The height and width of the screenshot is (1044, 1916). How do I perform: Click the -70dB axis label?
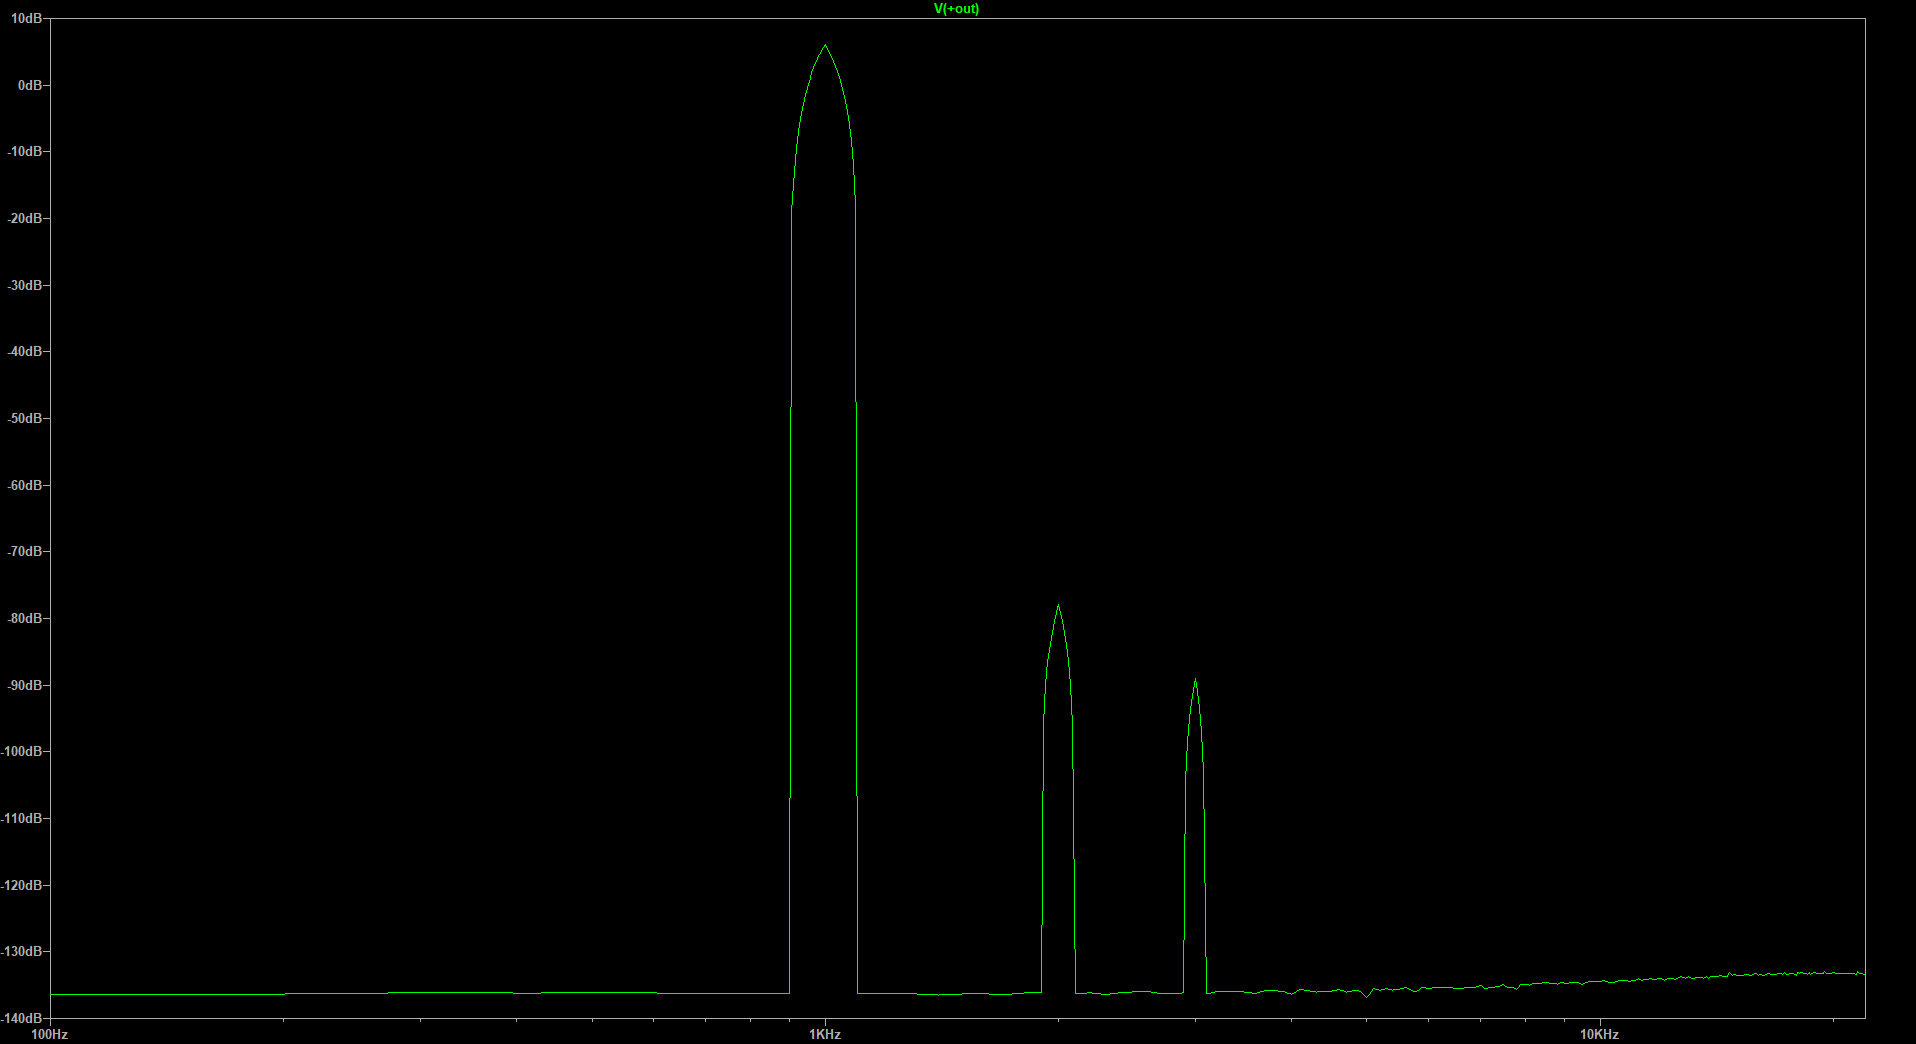(25, 552)
